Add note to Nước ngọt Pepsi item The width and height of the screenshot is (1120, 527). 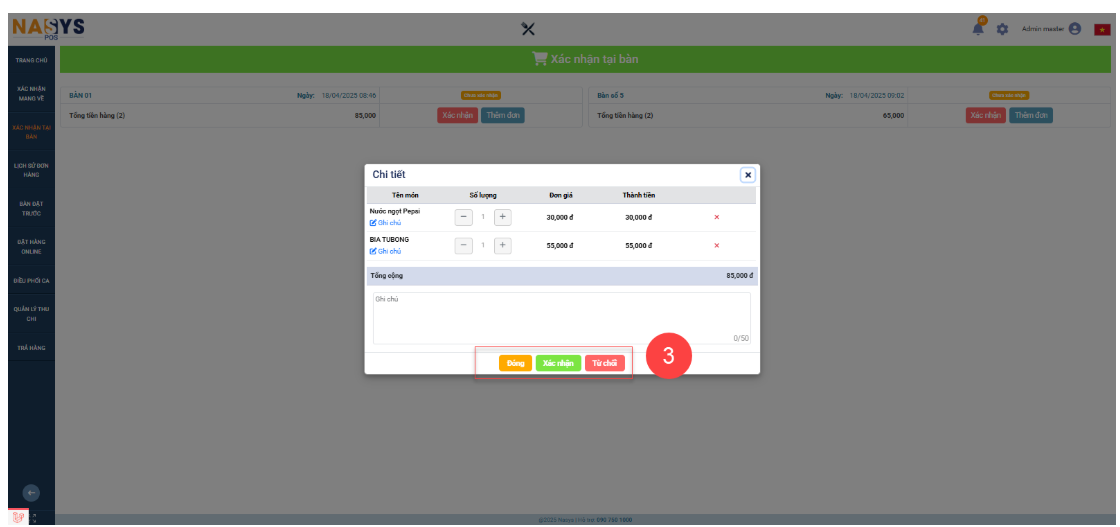pos(385,223)
